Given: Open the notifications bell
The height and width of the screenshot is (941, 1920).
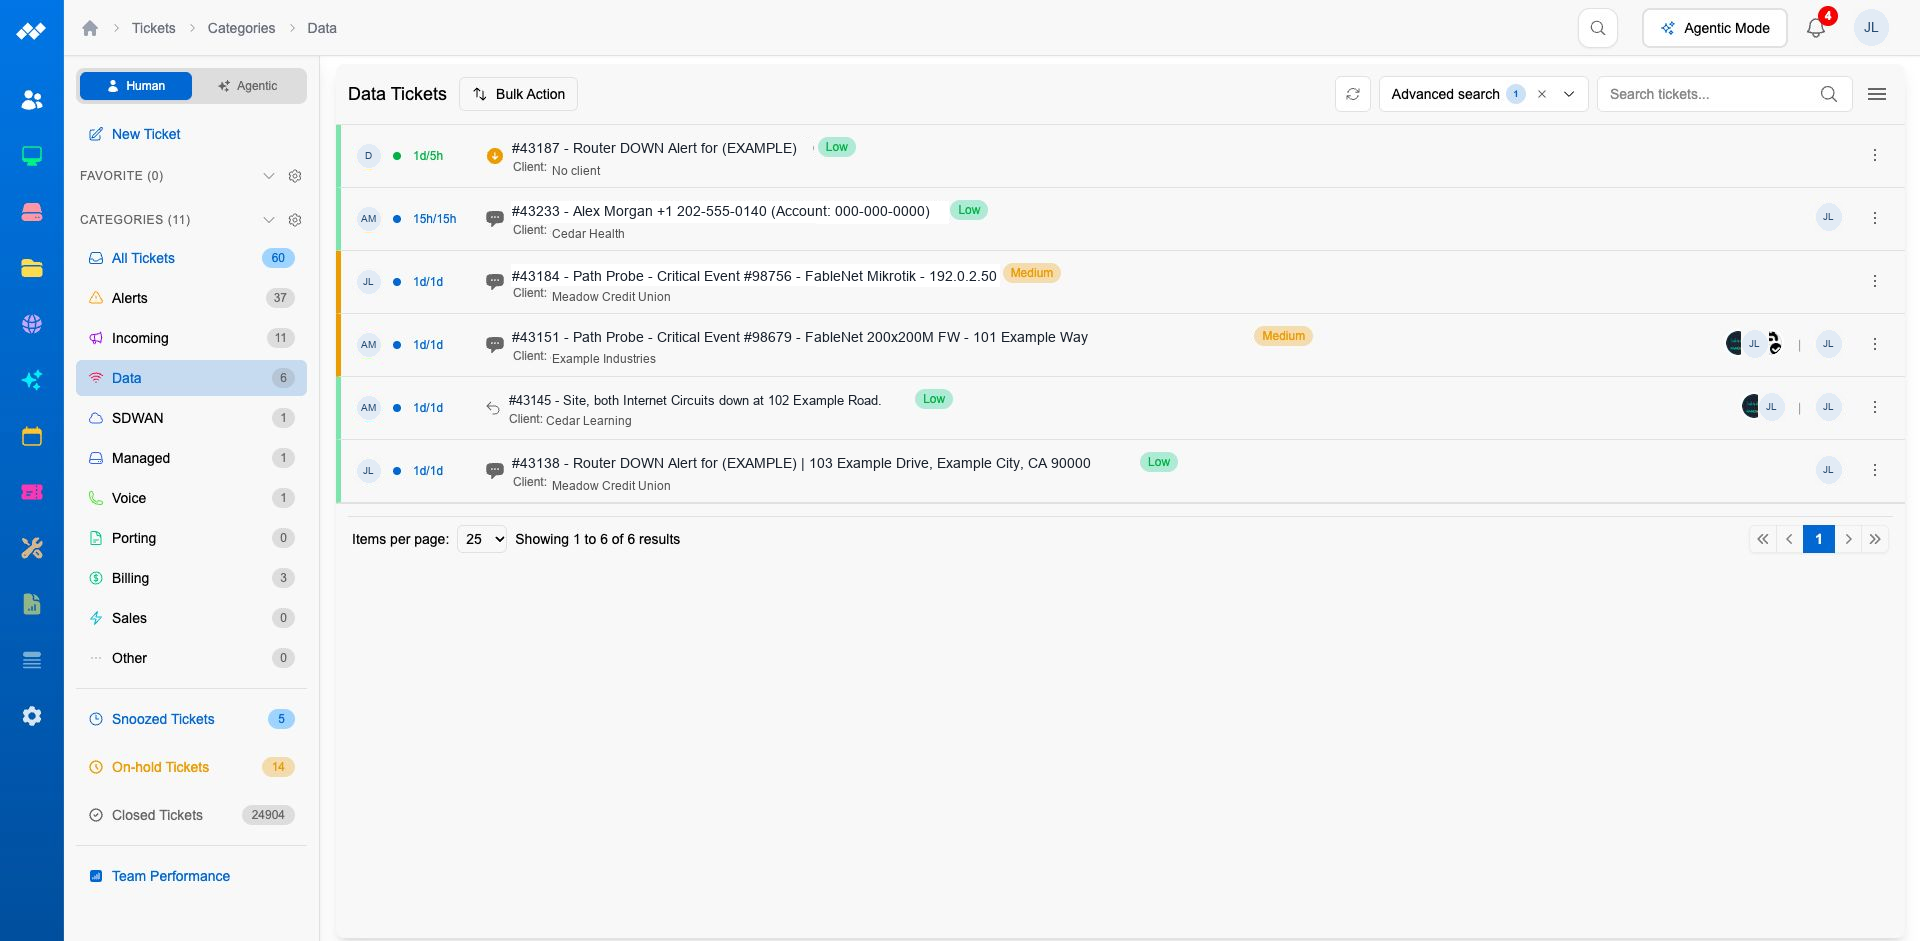Looking at the screenshot, I should (x=1816, y=28).
